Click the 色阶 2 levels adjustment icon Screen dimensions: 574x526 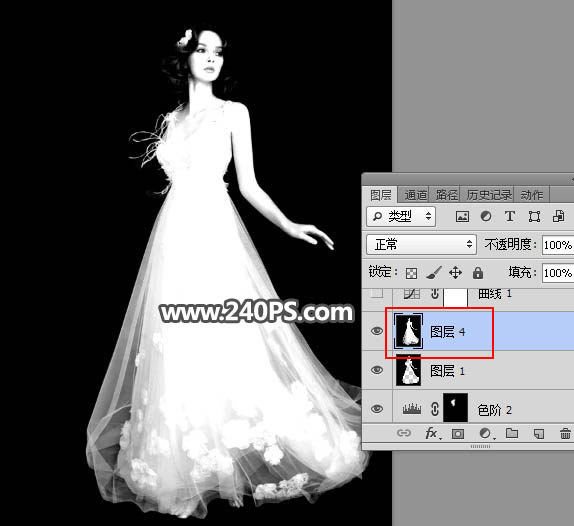[x=412, y=409]
